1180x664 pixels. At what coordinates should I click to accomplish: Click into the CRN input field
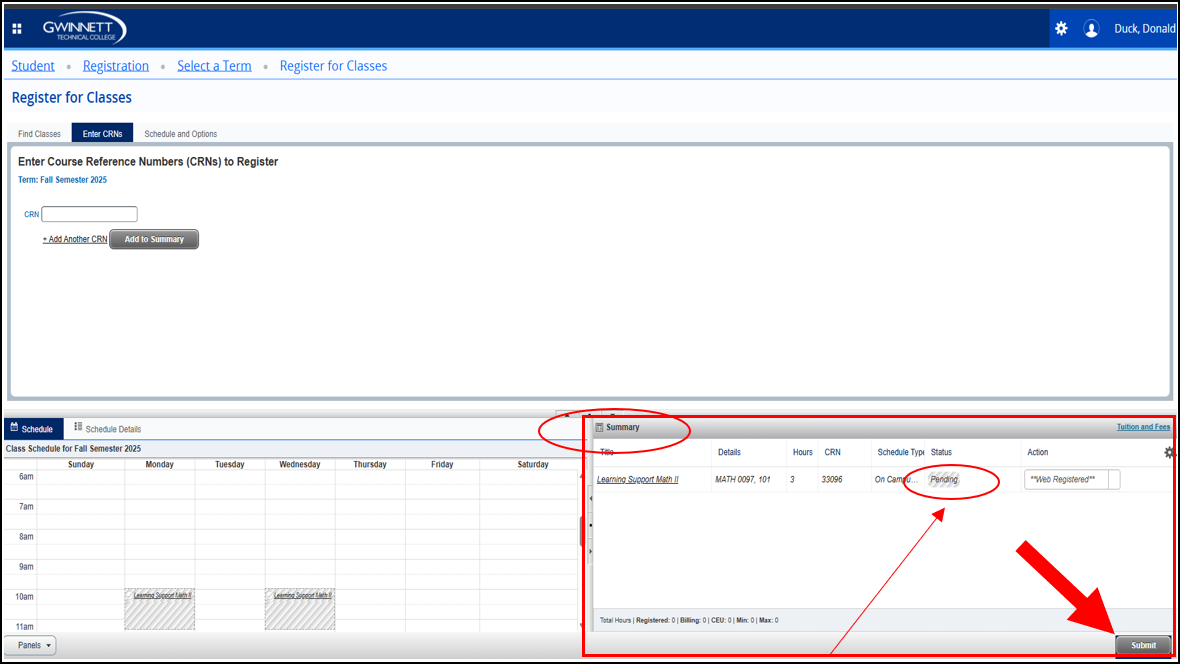(89, 214)
